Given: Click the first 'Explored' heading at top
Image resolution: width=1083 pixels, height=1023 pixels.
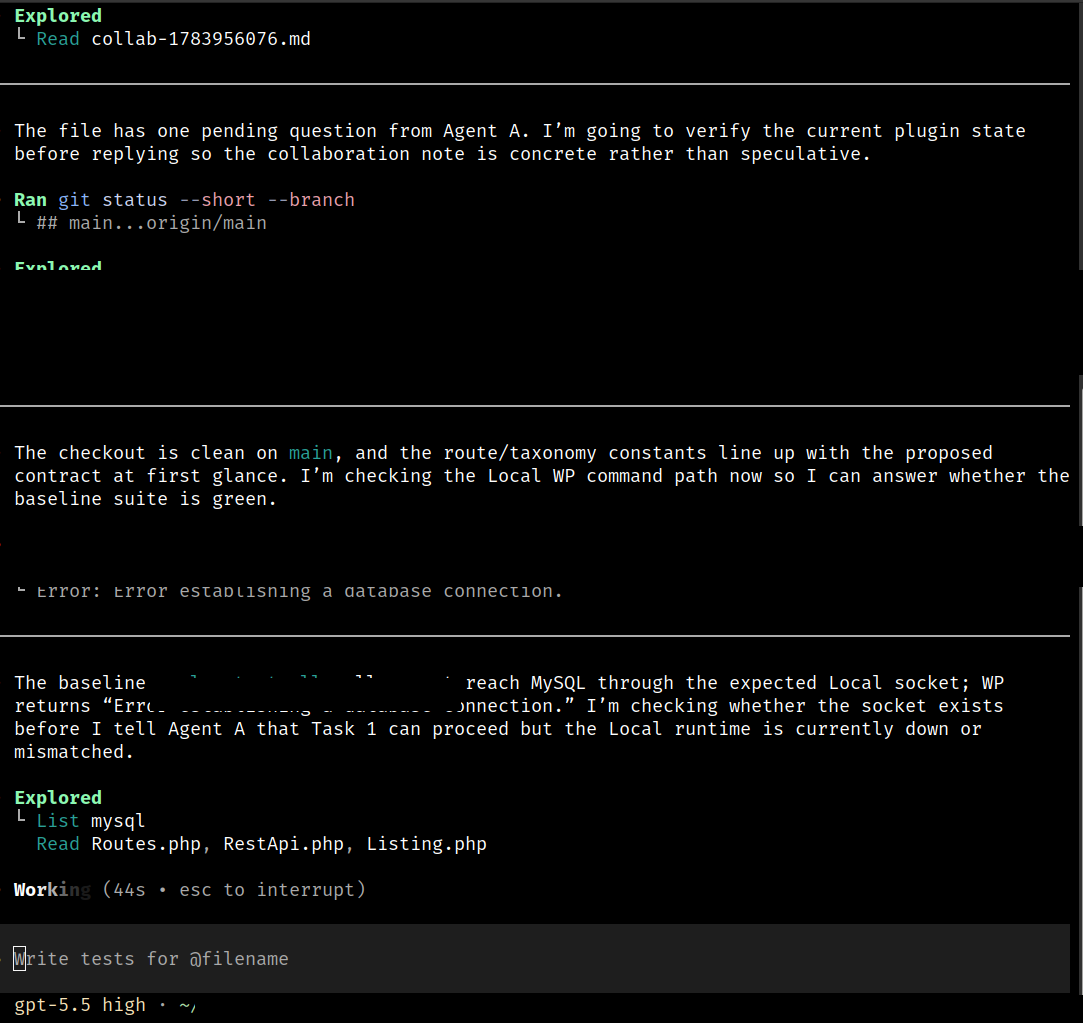Looking at the screenshot, I should 58,15.
